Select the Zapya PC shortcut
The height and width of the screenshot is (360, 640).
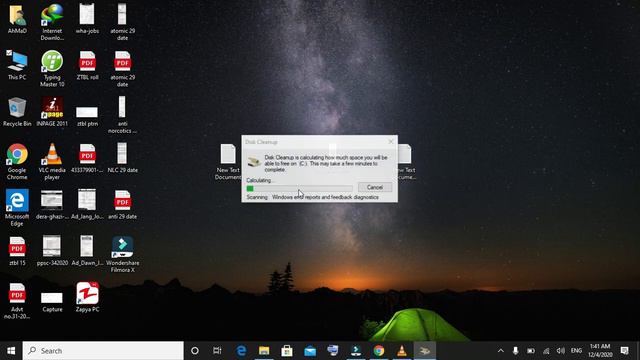(87, 298)
